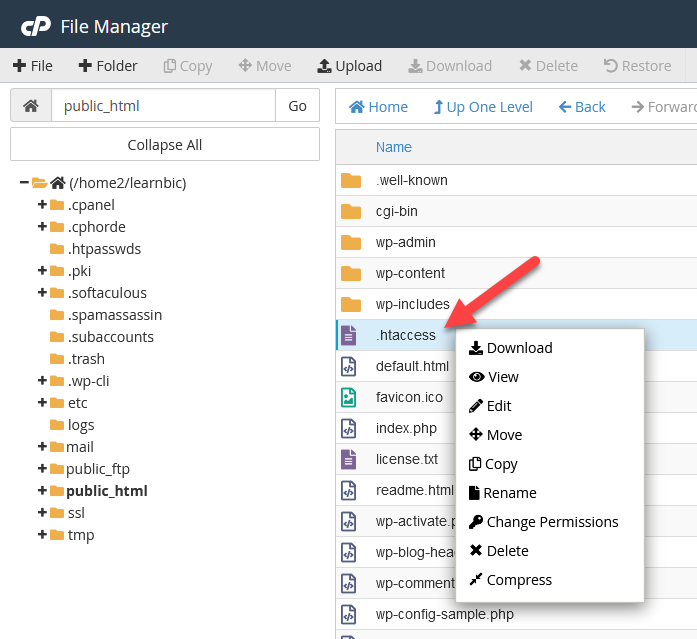This screenshot has width=697, height=639.
Task: Expand the .cpanel tree folder
Action: click(x=42, y=205)
